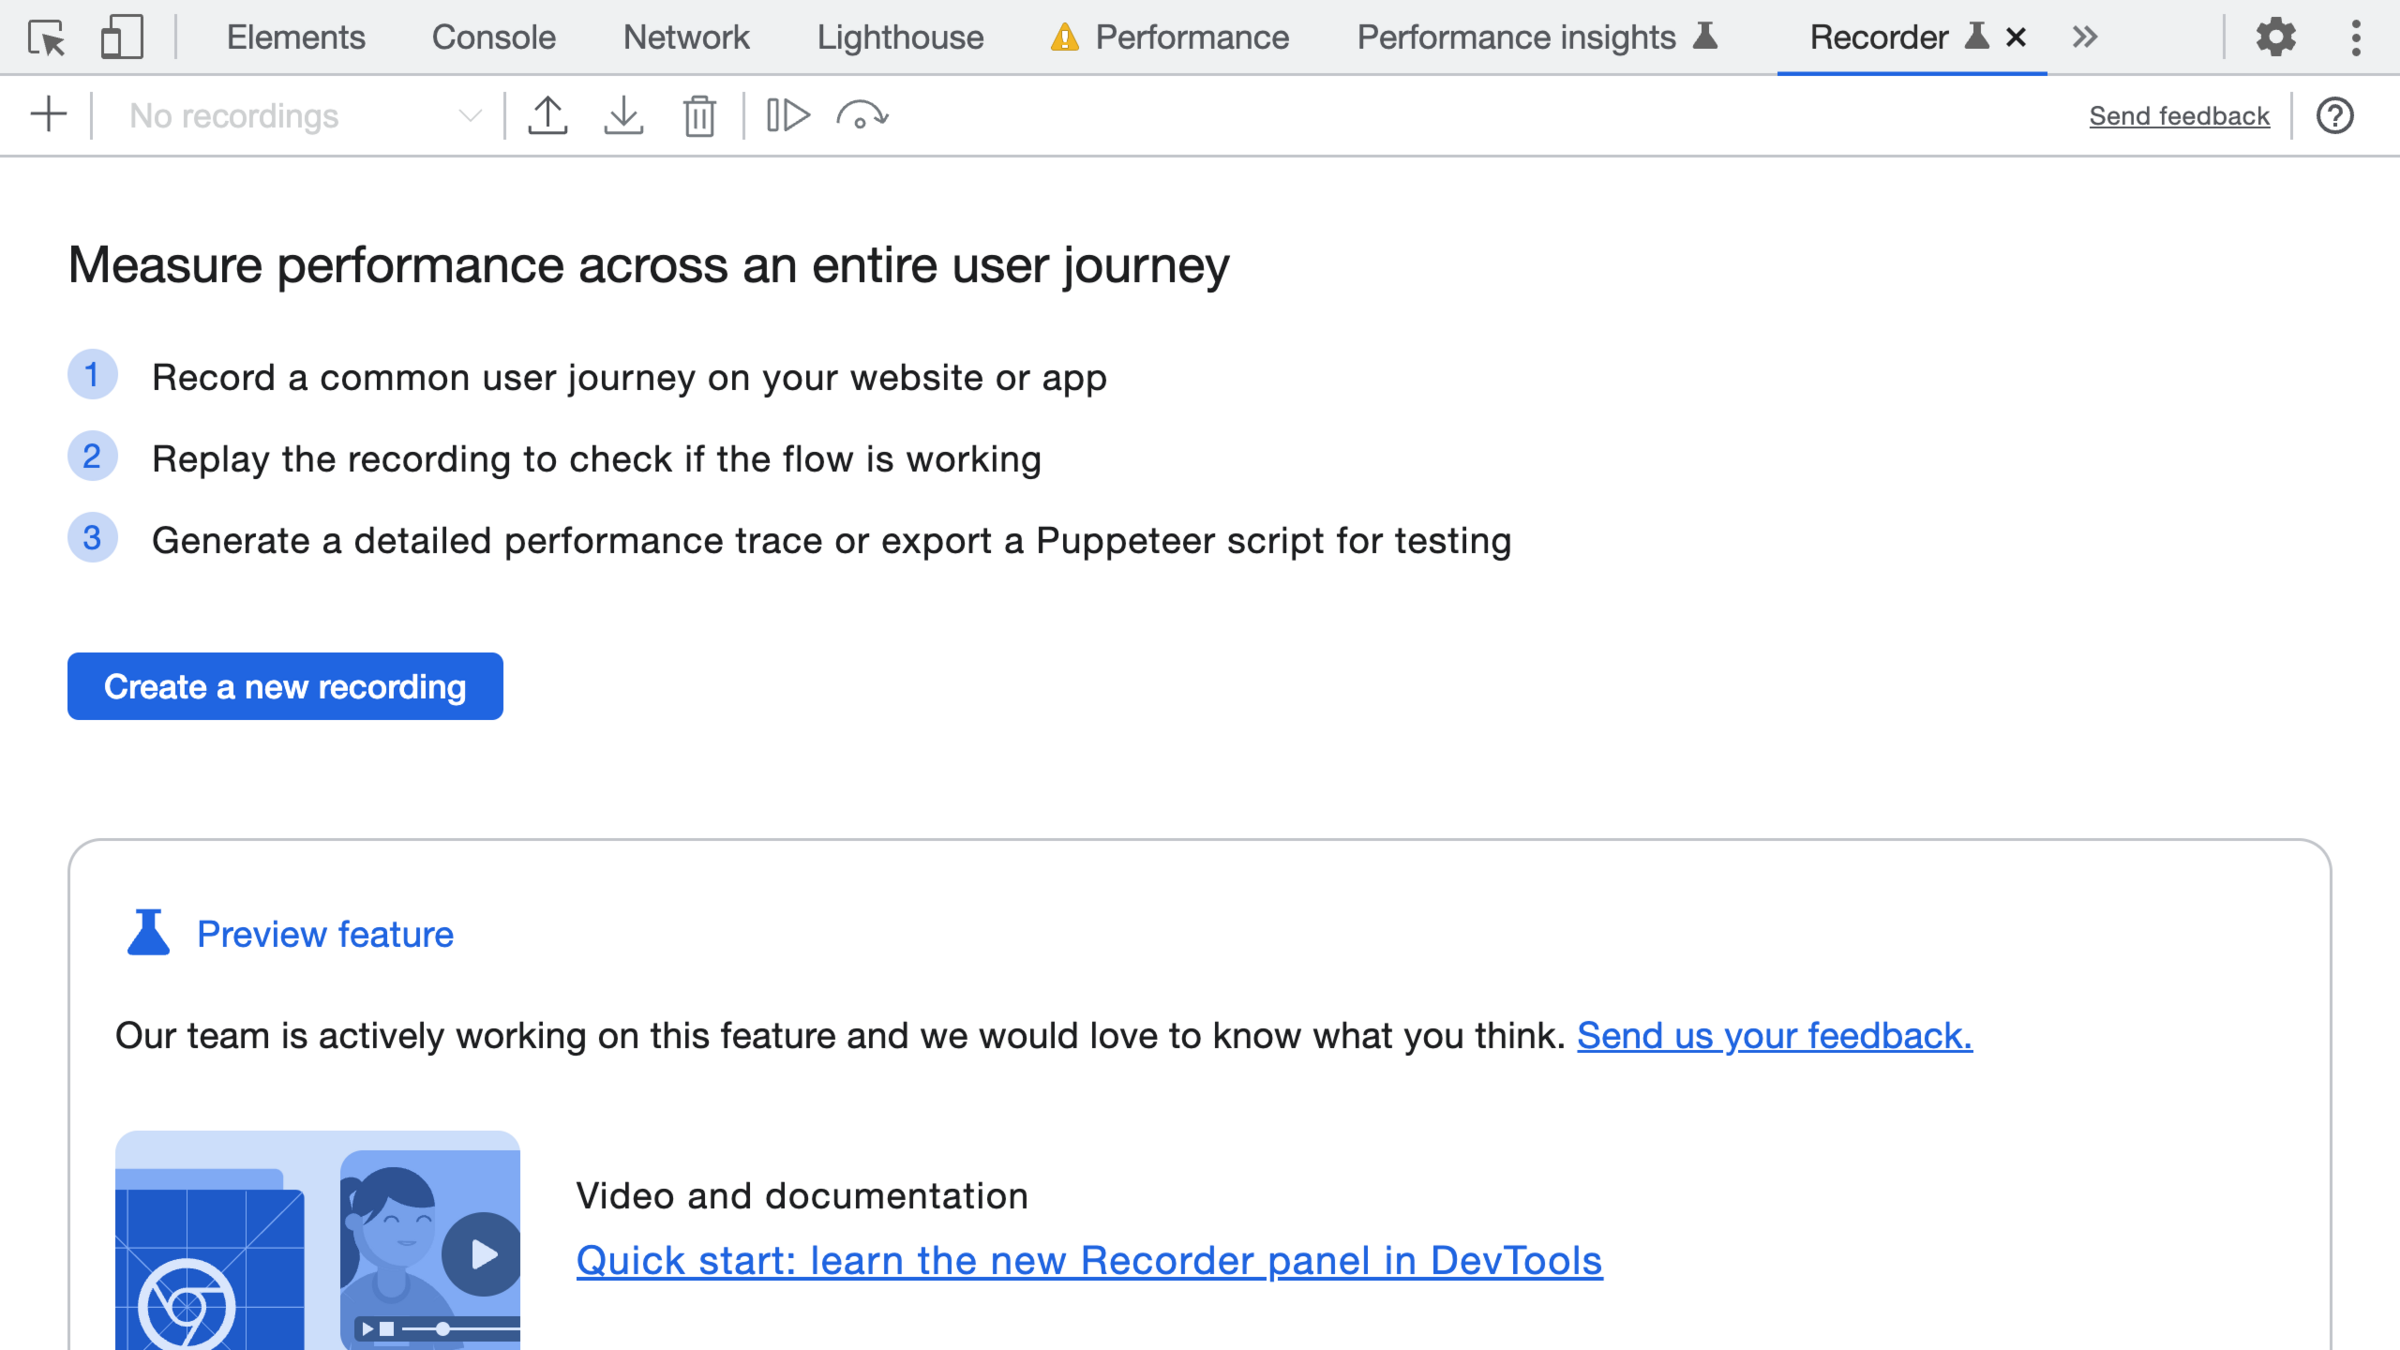Click the export recording download icon
Screen dimensions: 2400x1350
(624, 116)
